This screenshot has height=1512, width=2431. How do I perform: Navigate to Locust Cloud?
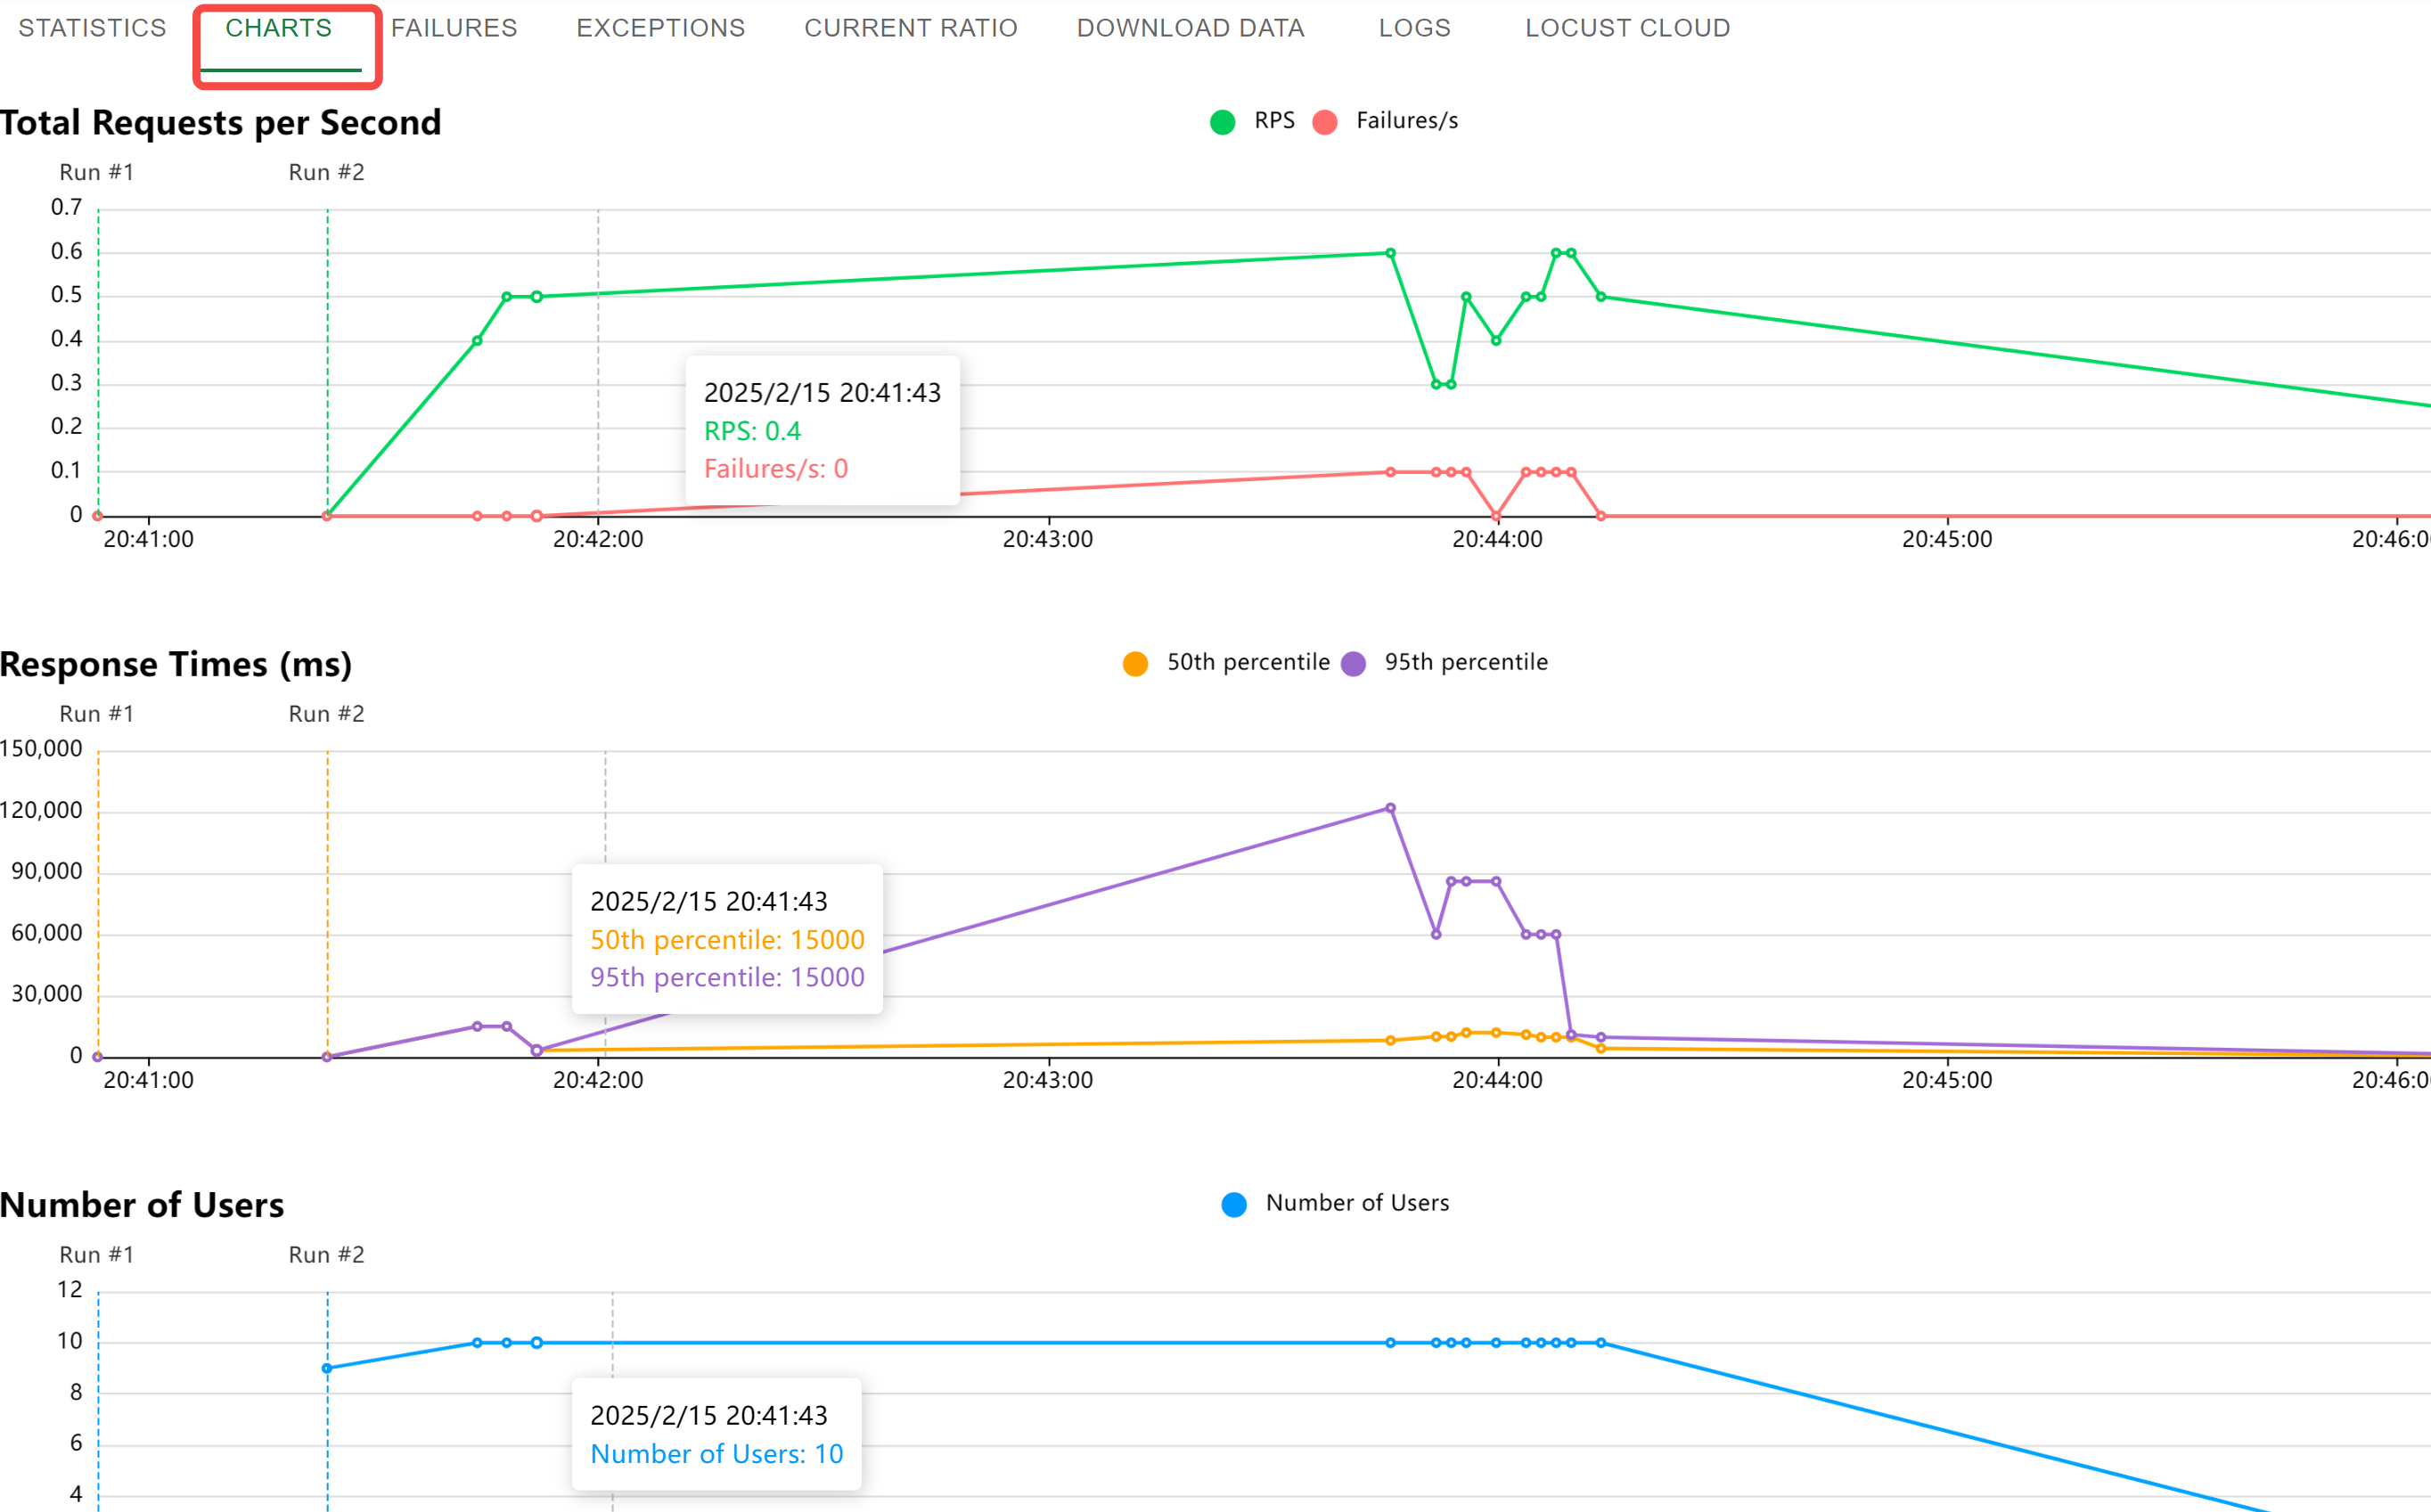(1627, 28)
